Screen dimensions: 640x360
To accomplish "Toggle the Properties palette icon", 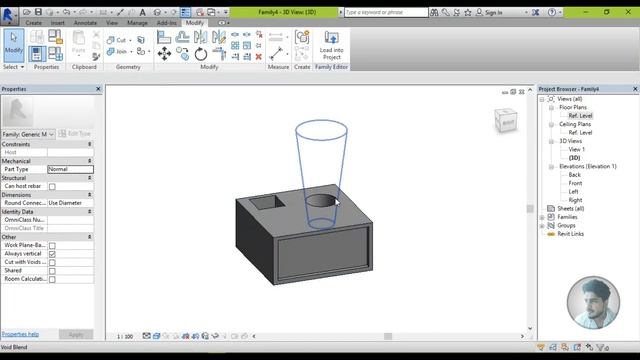I will [x=37, y=54].
